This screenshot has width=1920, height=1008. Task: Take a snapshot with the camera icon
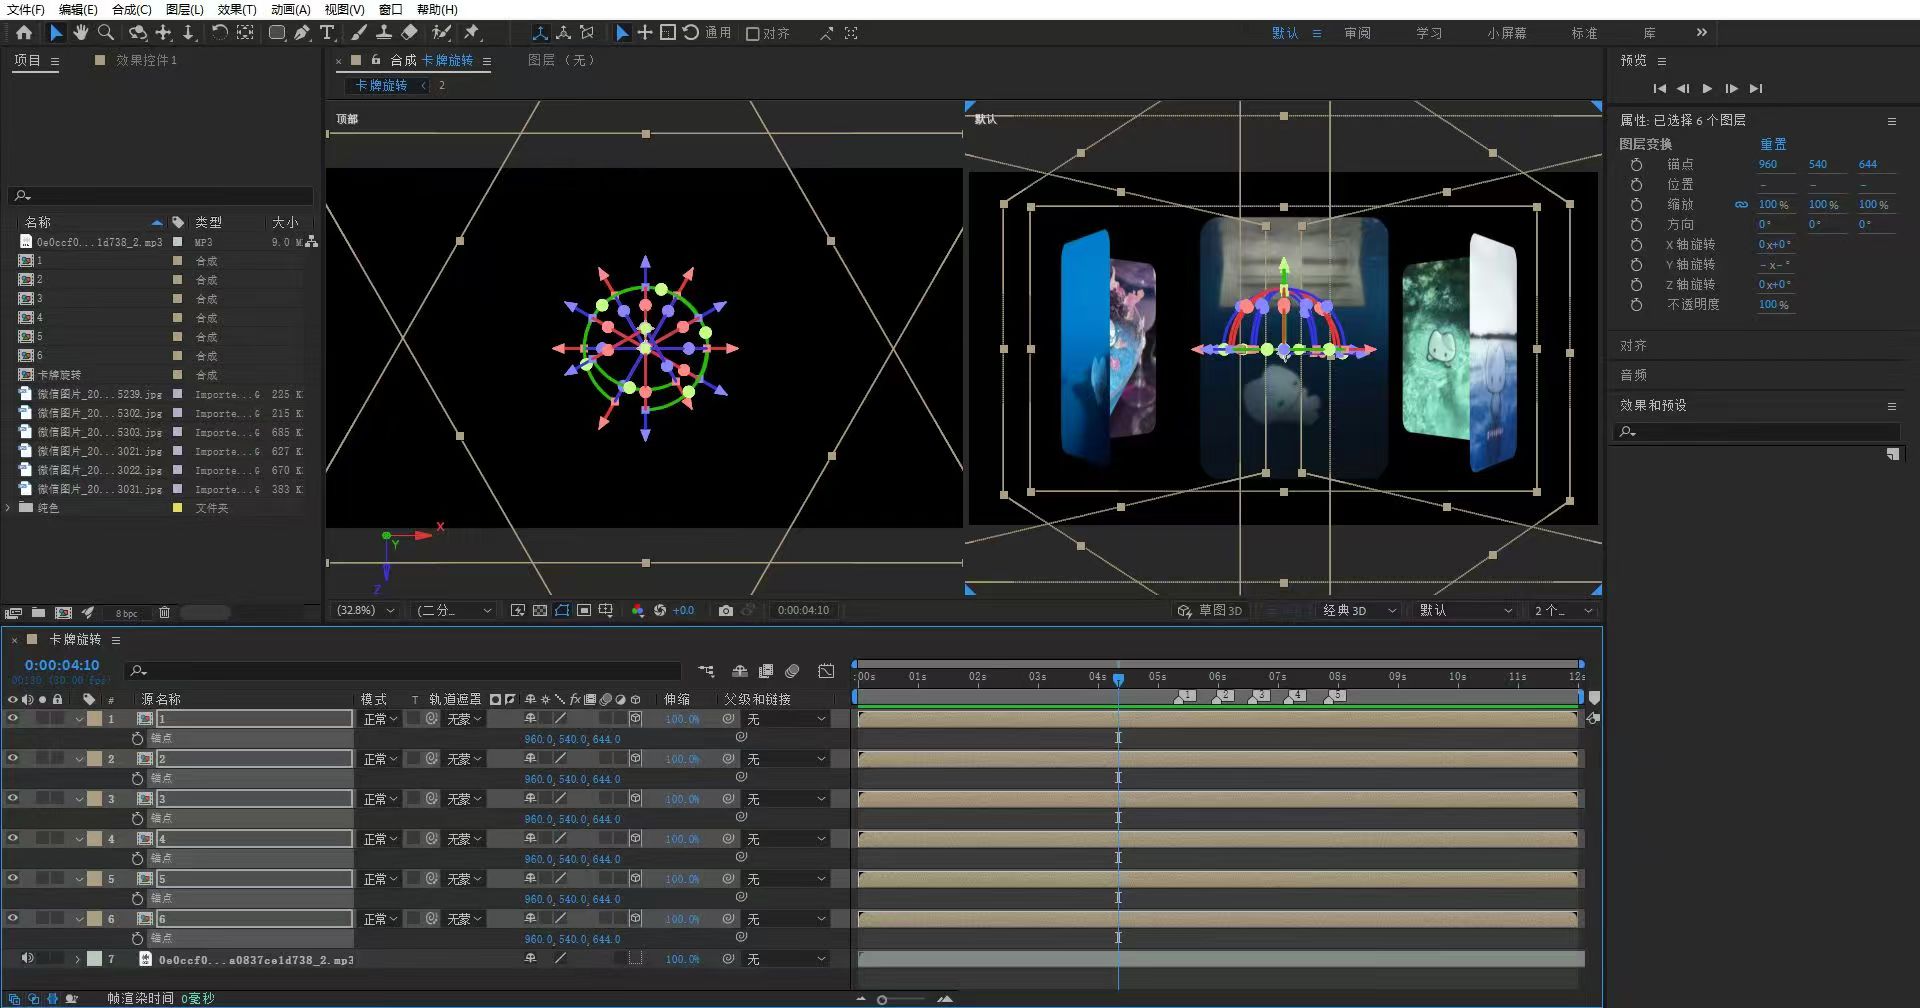(726, 610)
